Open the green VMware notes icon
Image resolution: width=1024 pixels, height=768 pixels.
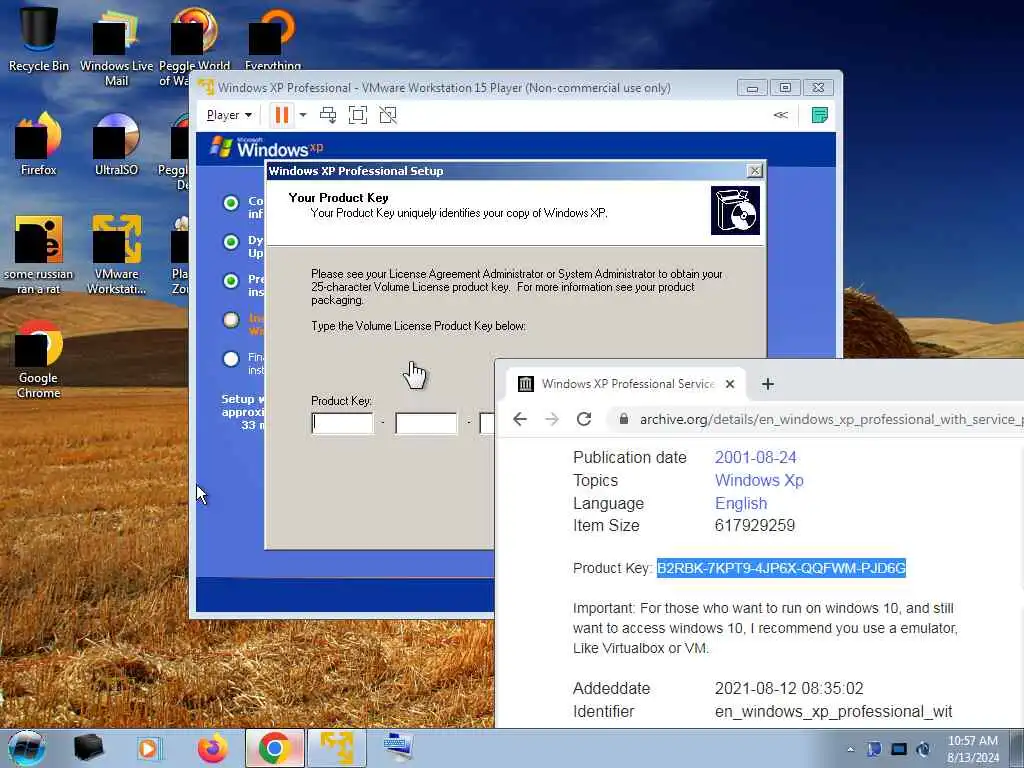(x=819, y=116)
